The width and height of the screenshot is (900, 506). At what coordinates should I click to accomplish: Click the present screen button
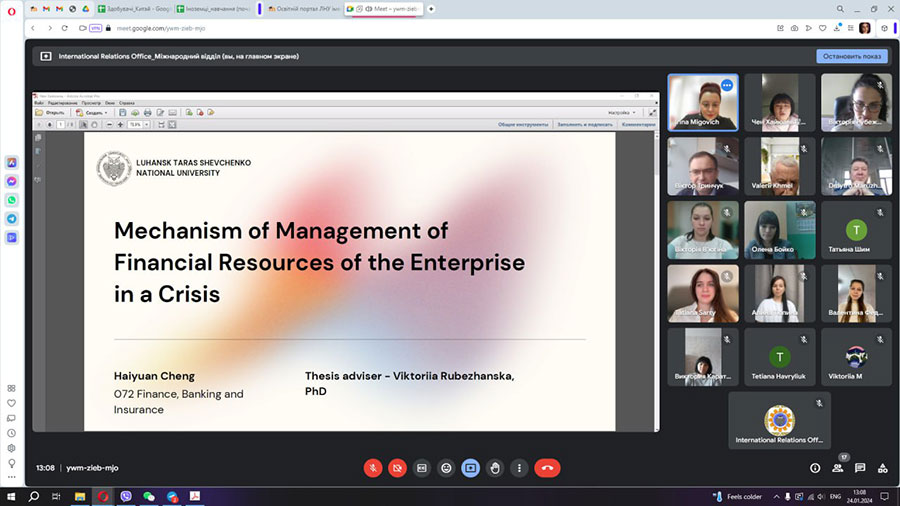470,467
